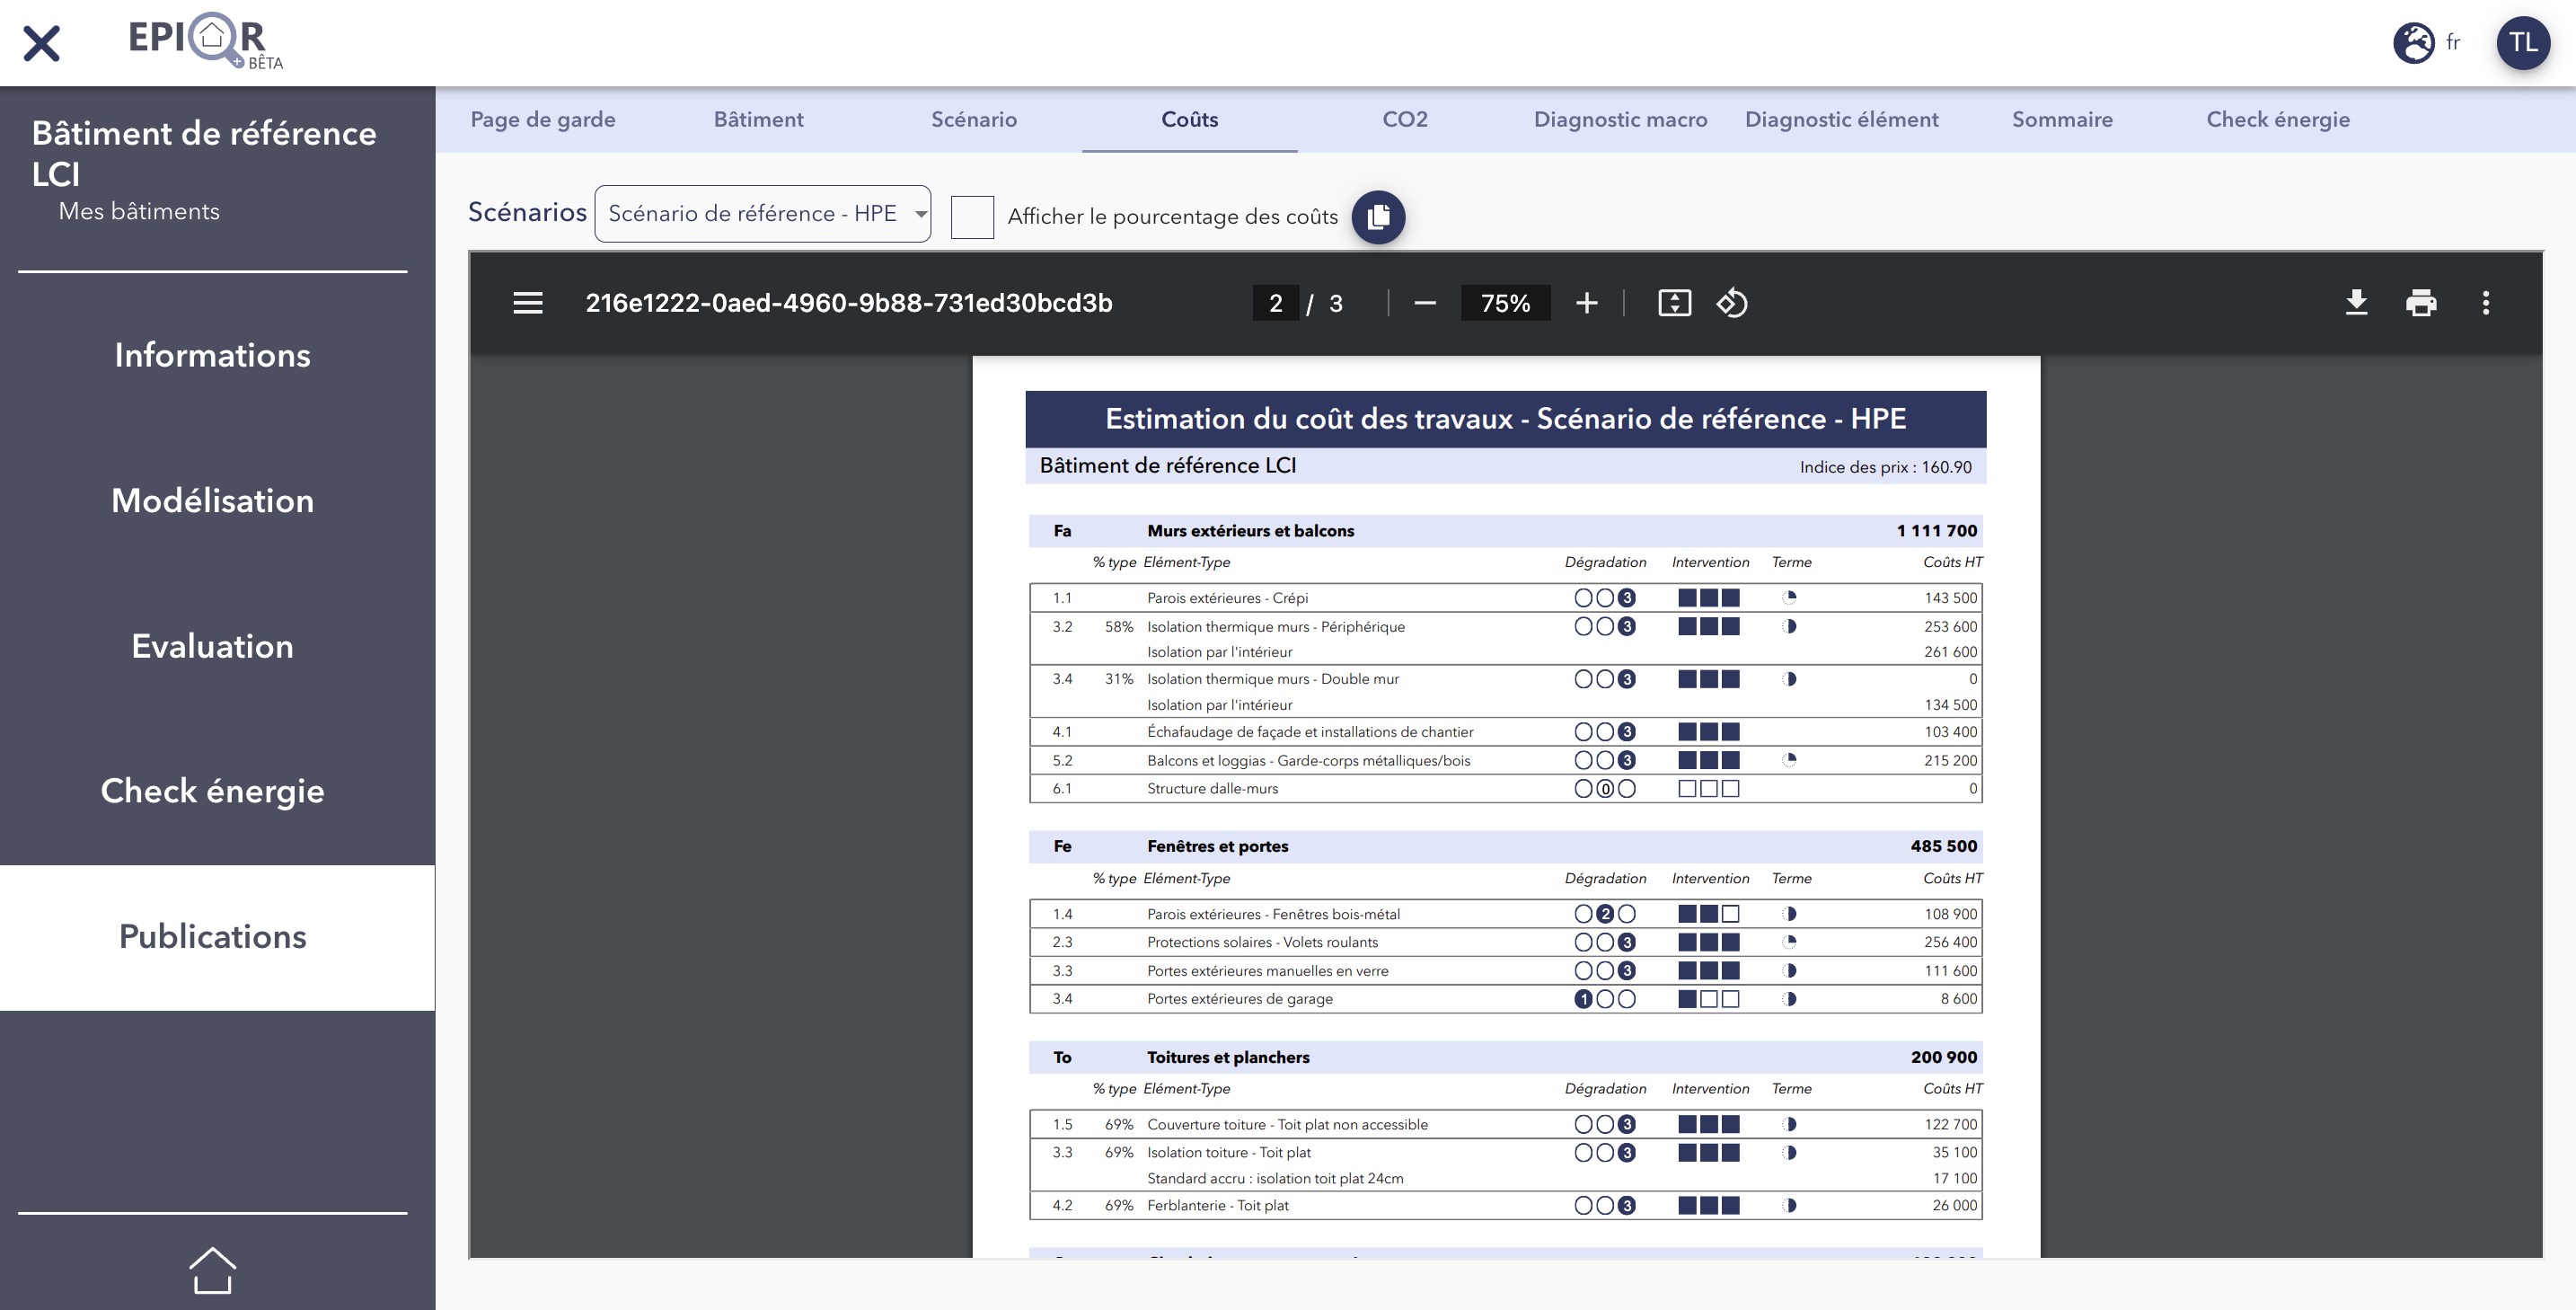Open the EPIQR BETA logo home link
Screen dimensions: 2576x1310
point(205,41)
